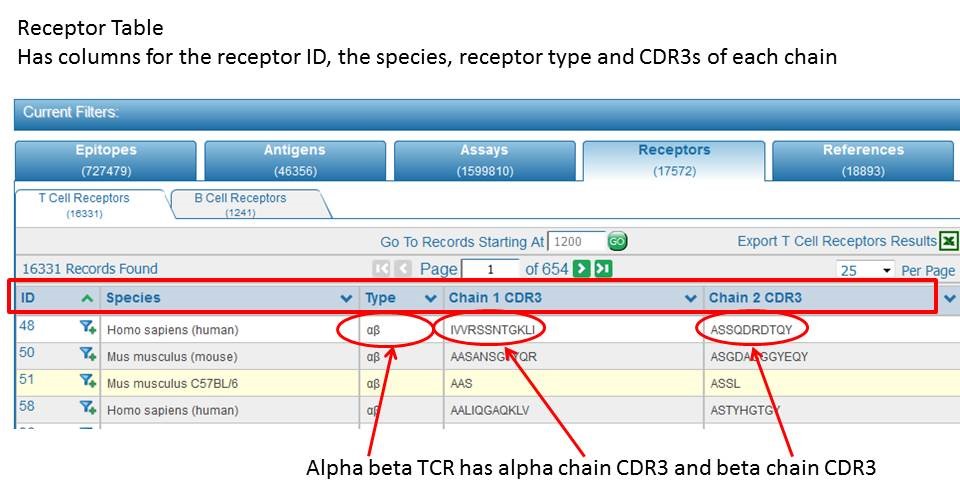Add filter for receptor ID 48

pos(87,327)
